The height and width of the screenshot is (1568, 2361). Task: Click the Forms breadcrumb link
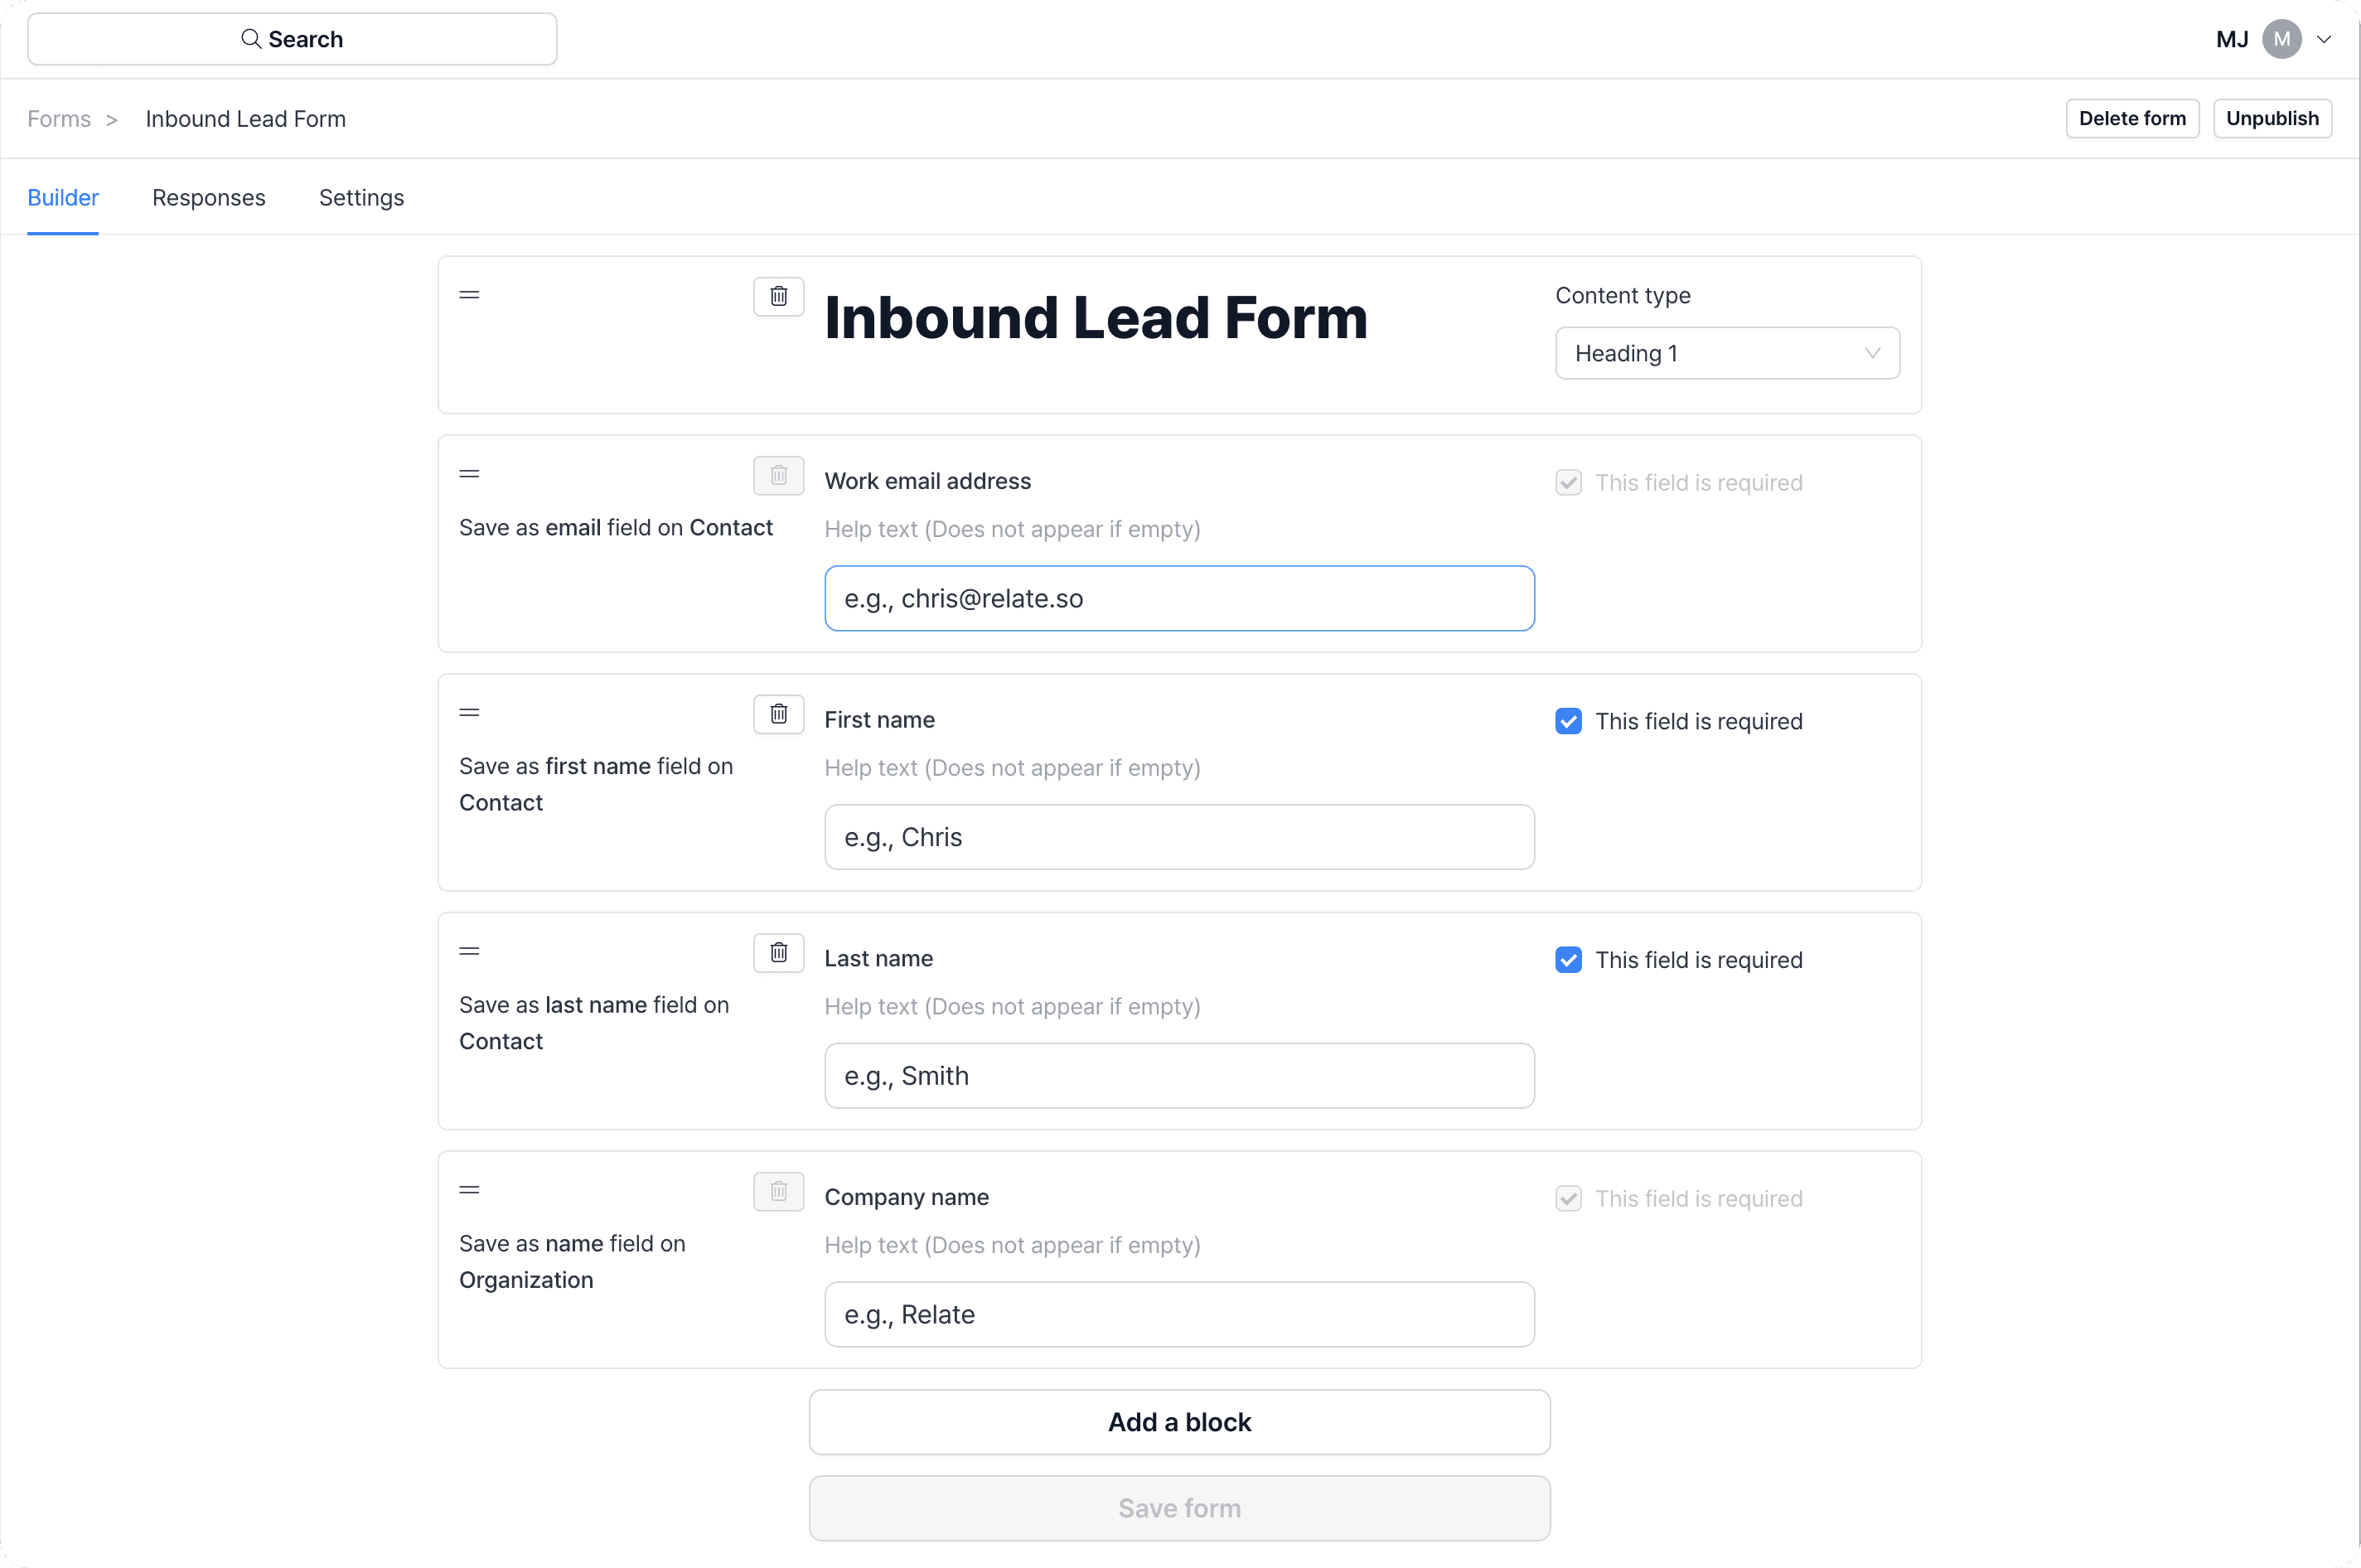point(59,119)
